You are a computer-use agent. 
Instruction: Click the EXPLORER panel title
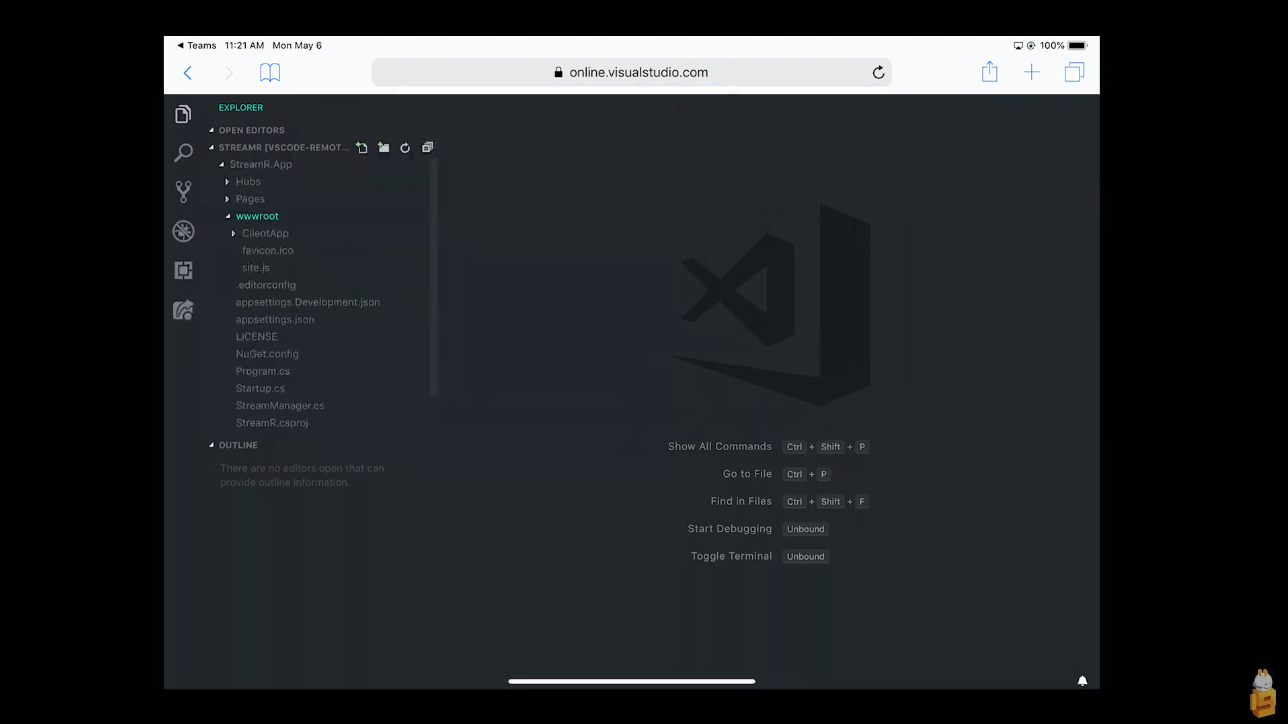tap(241, 108)
